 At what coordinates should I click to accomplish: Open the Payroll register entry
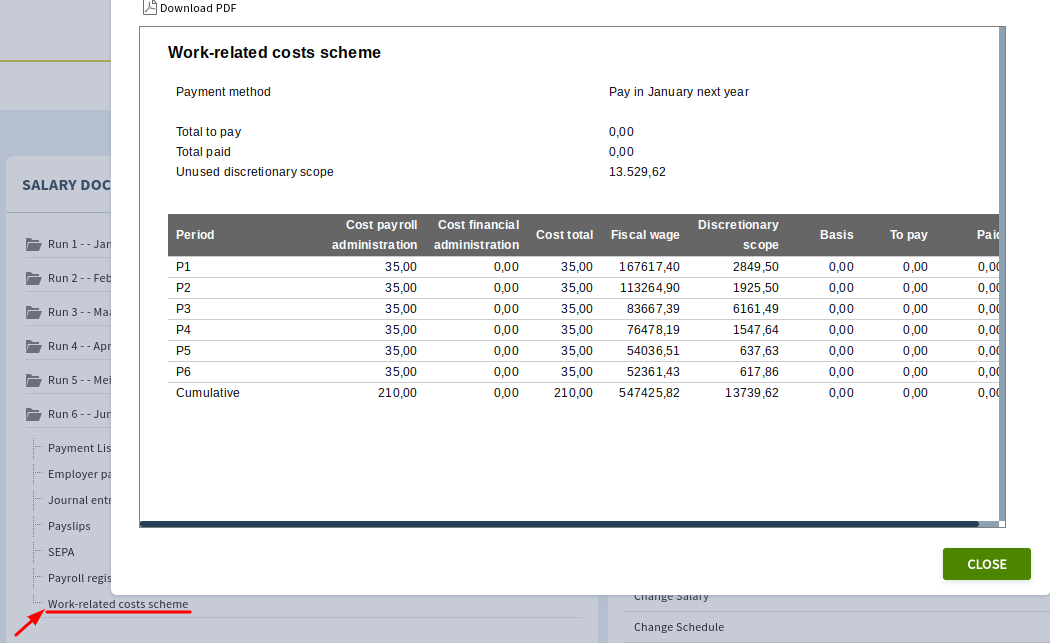click(x=79, y=578)
